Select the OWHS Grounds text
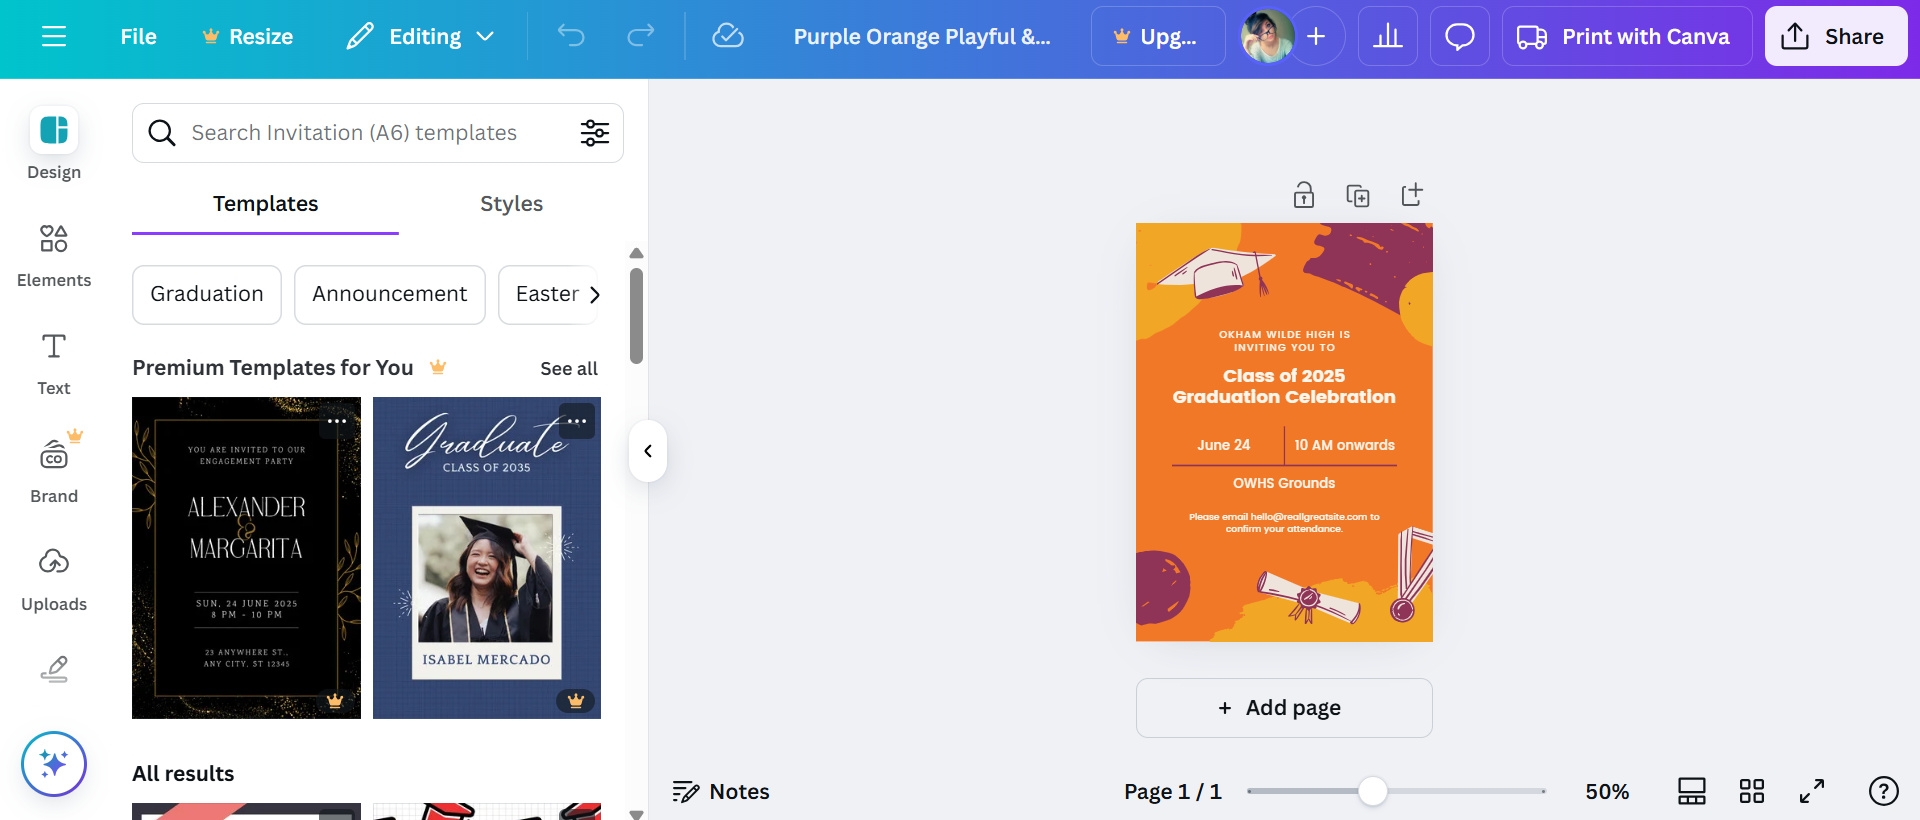This screenshot has width=1920, height=820. point(1284,483)
